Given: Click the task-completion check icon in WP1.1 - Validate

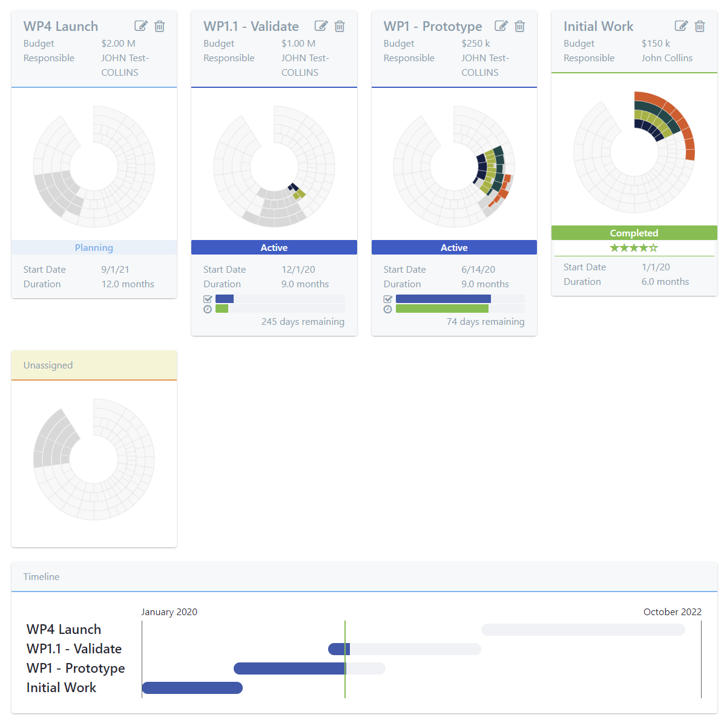Looking at the screenshot, I should point(207,299).
